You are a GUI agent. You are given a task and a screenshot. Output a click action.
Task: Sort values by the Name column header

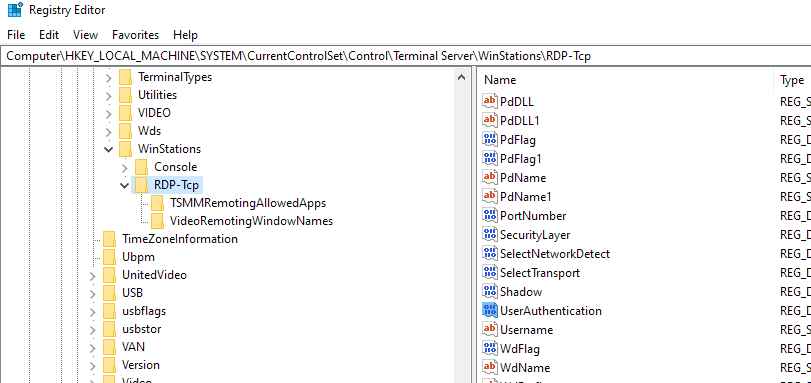[625, 80]
